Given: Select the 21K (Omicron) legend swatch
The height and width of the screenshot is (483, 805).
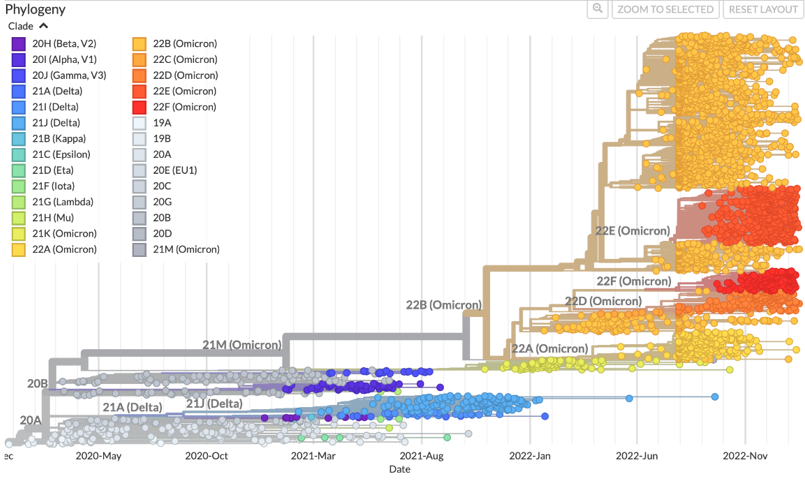Looking at the screenshot, I should click(x=19, y=234).
